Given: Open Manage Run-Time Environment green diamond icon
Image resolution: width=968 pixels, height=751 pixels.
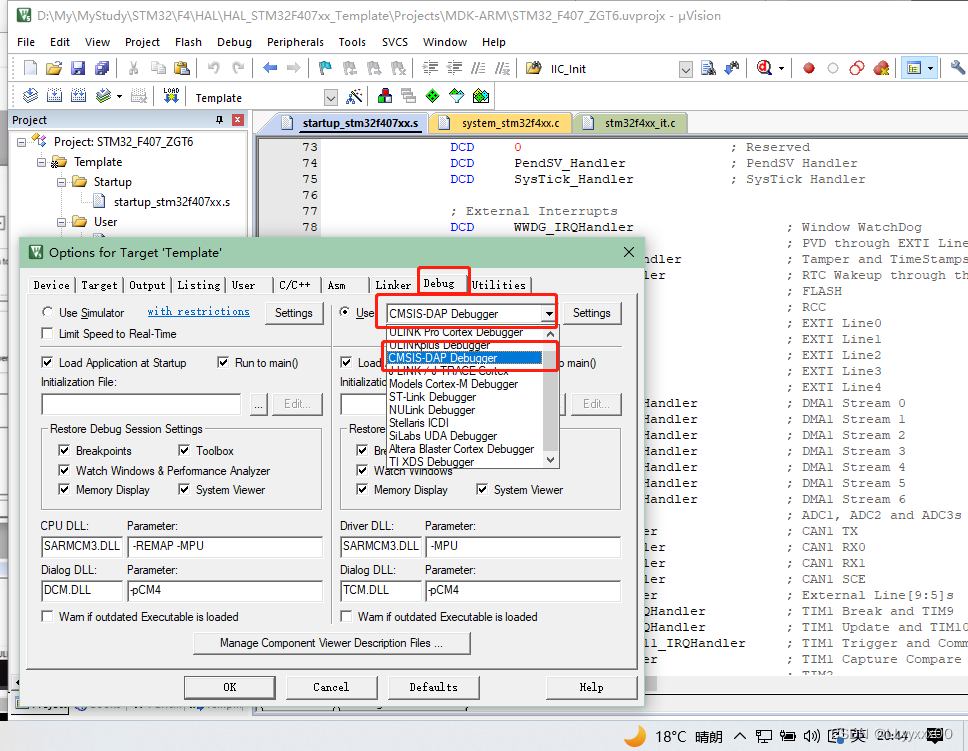Looking at the screenshot, I should [x=433, y=96].
